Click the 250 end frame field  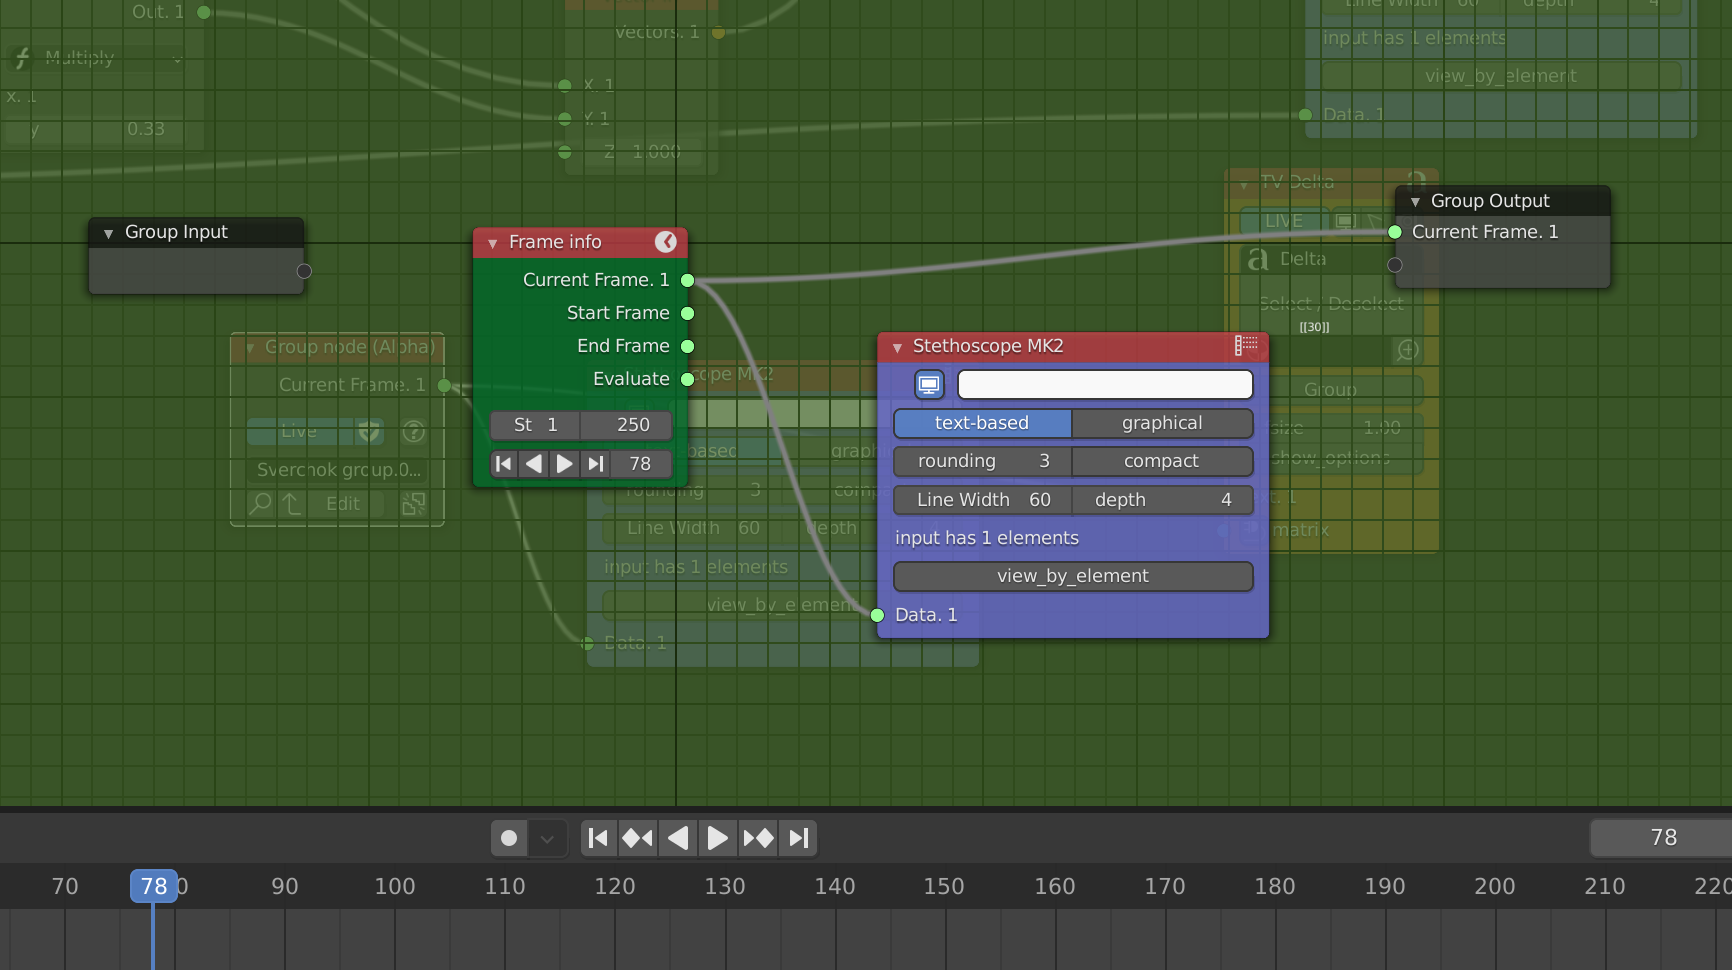(x=626, y=425)
